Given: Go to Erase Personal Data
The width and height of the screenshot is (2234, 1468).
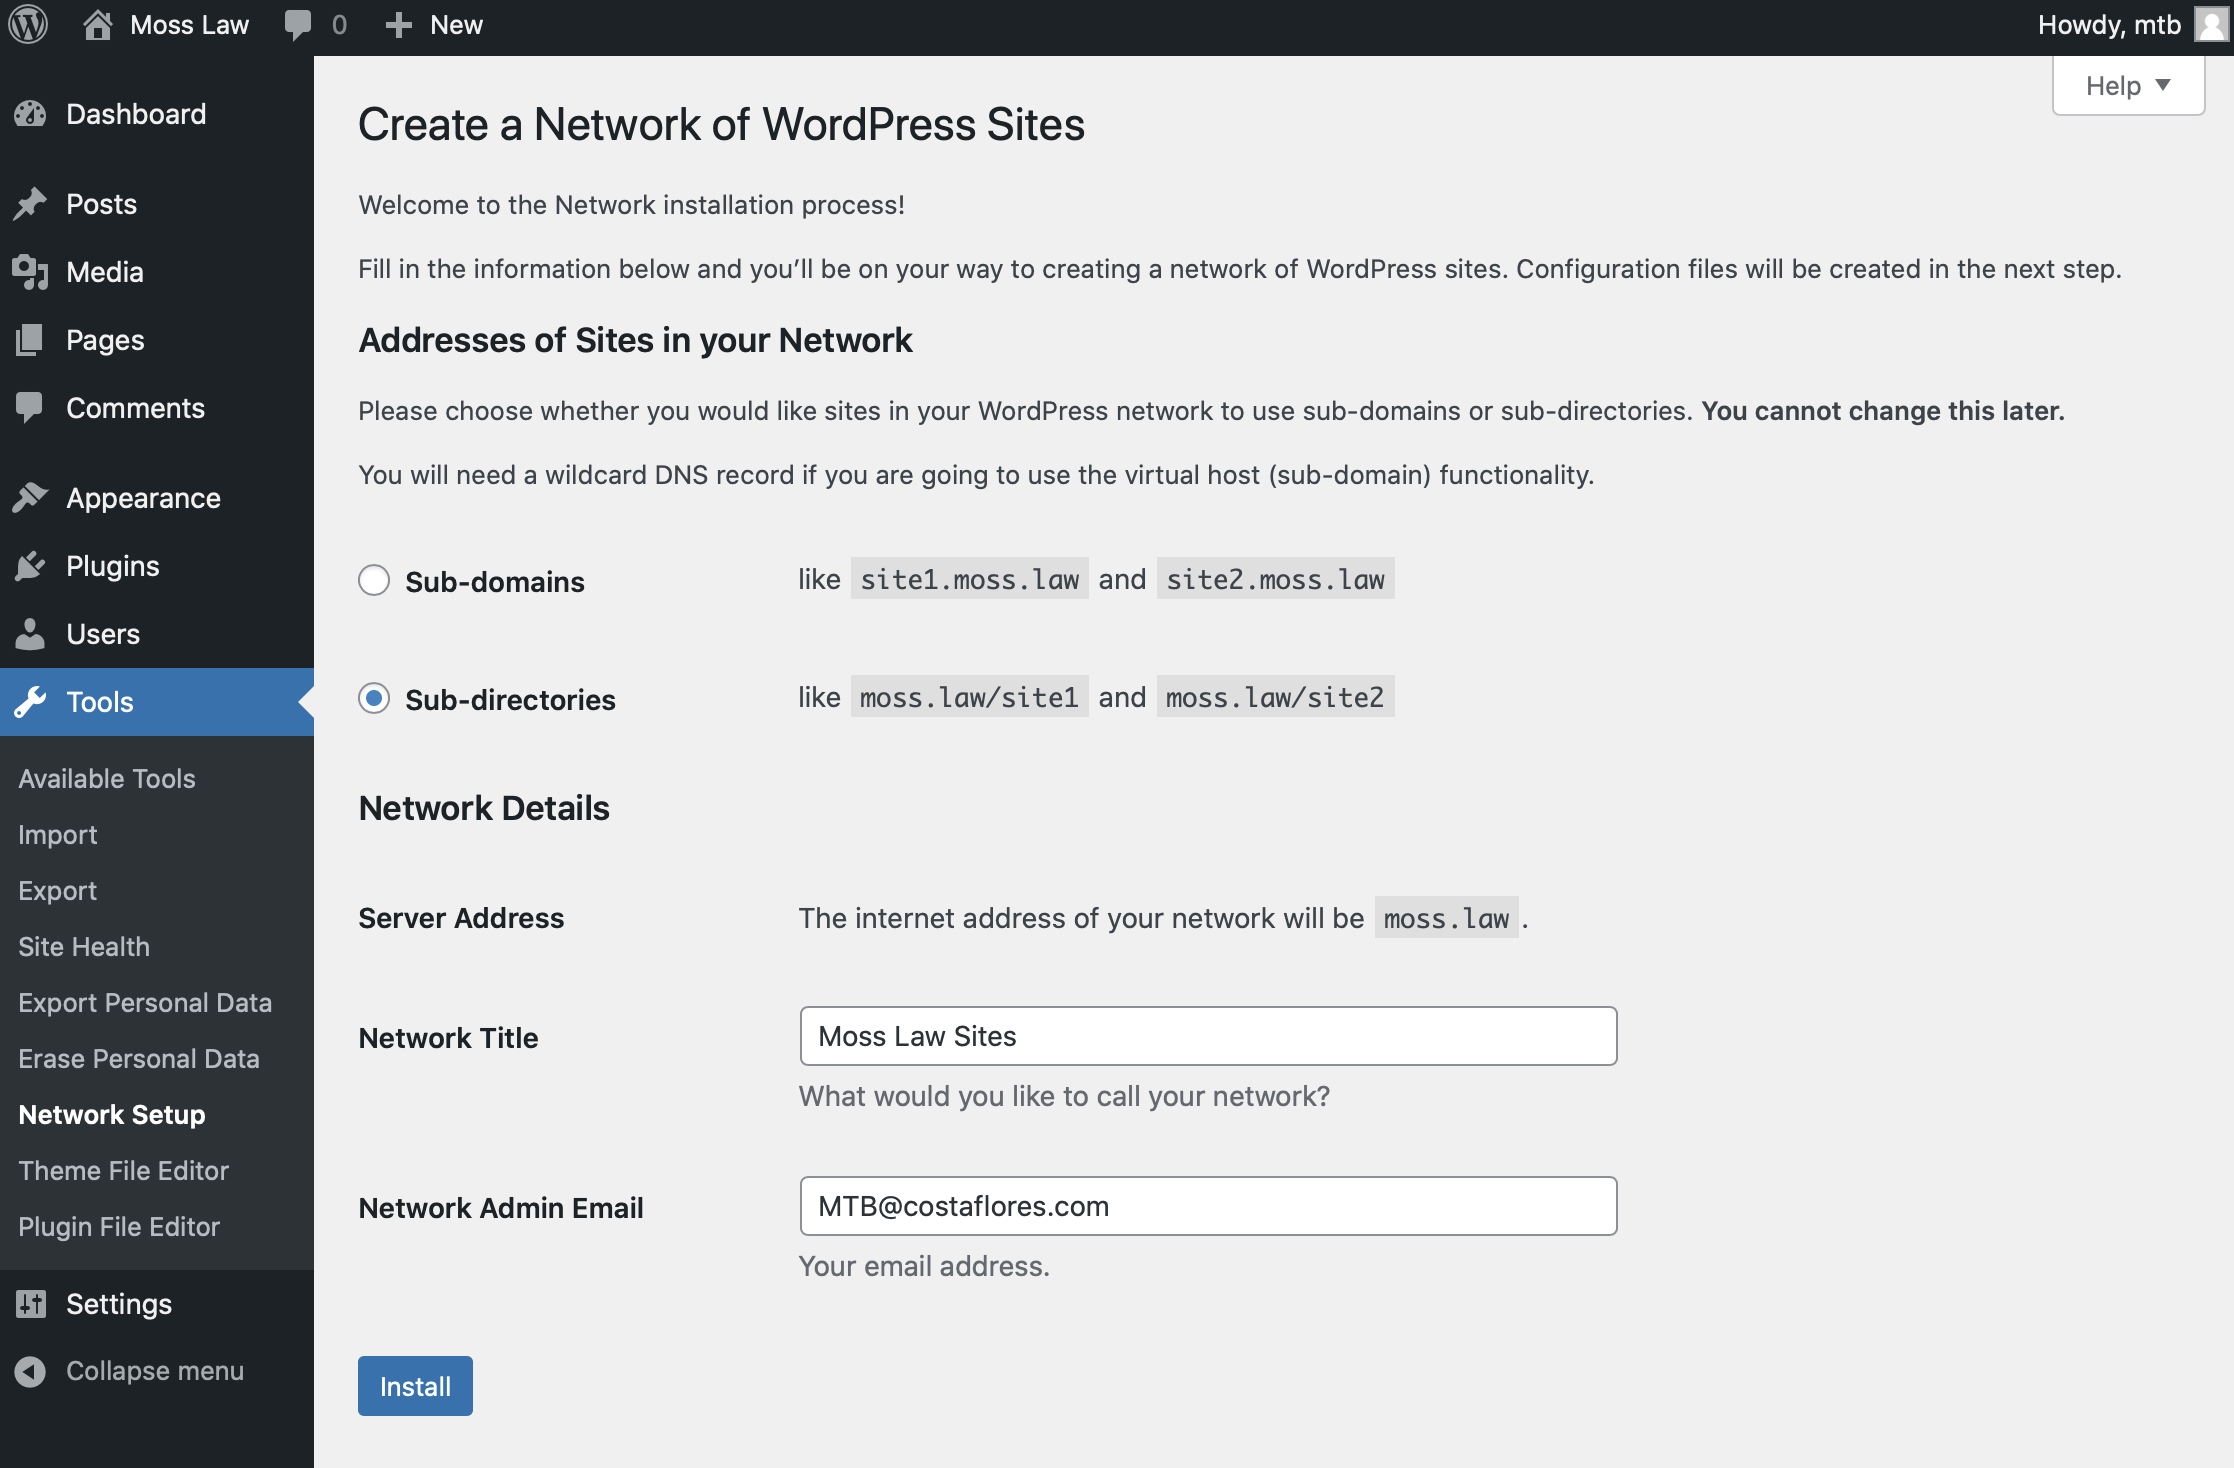Looking at the screenshot, I should tap(139, 1058).
